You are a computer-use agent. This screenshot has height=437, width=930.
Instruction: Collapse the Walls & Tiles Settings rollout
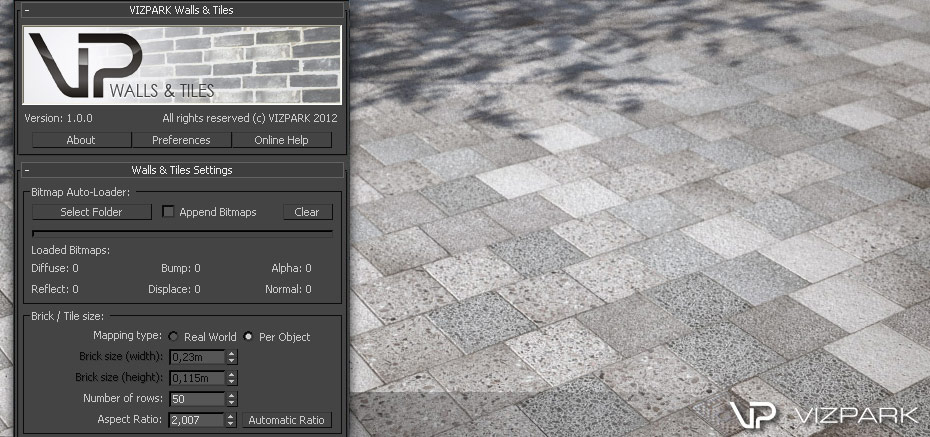coord(182,170)
